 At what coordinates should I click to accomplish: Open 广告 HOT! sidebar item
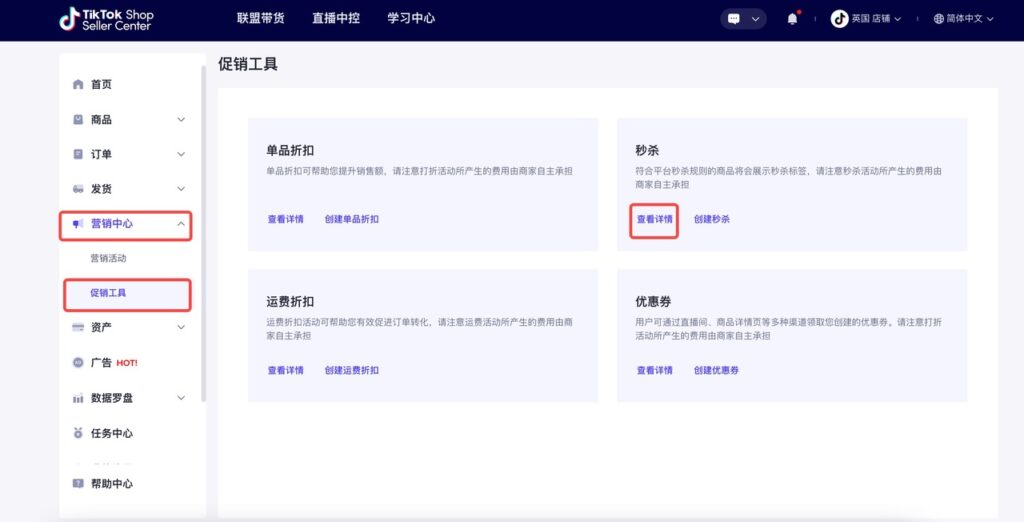coord(114,363)
